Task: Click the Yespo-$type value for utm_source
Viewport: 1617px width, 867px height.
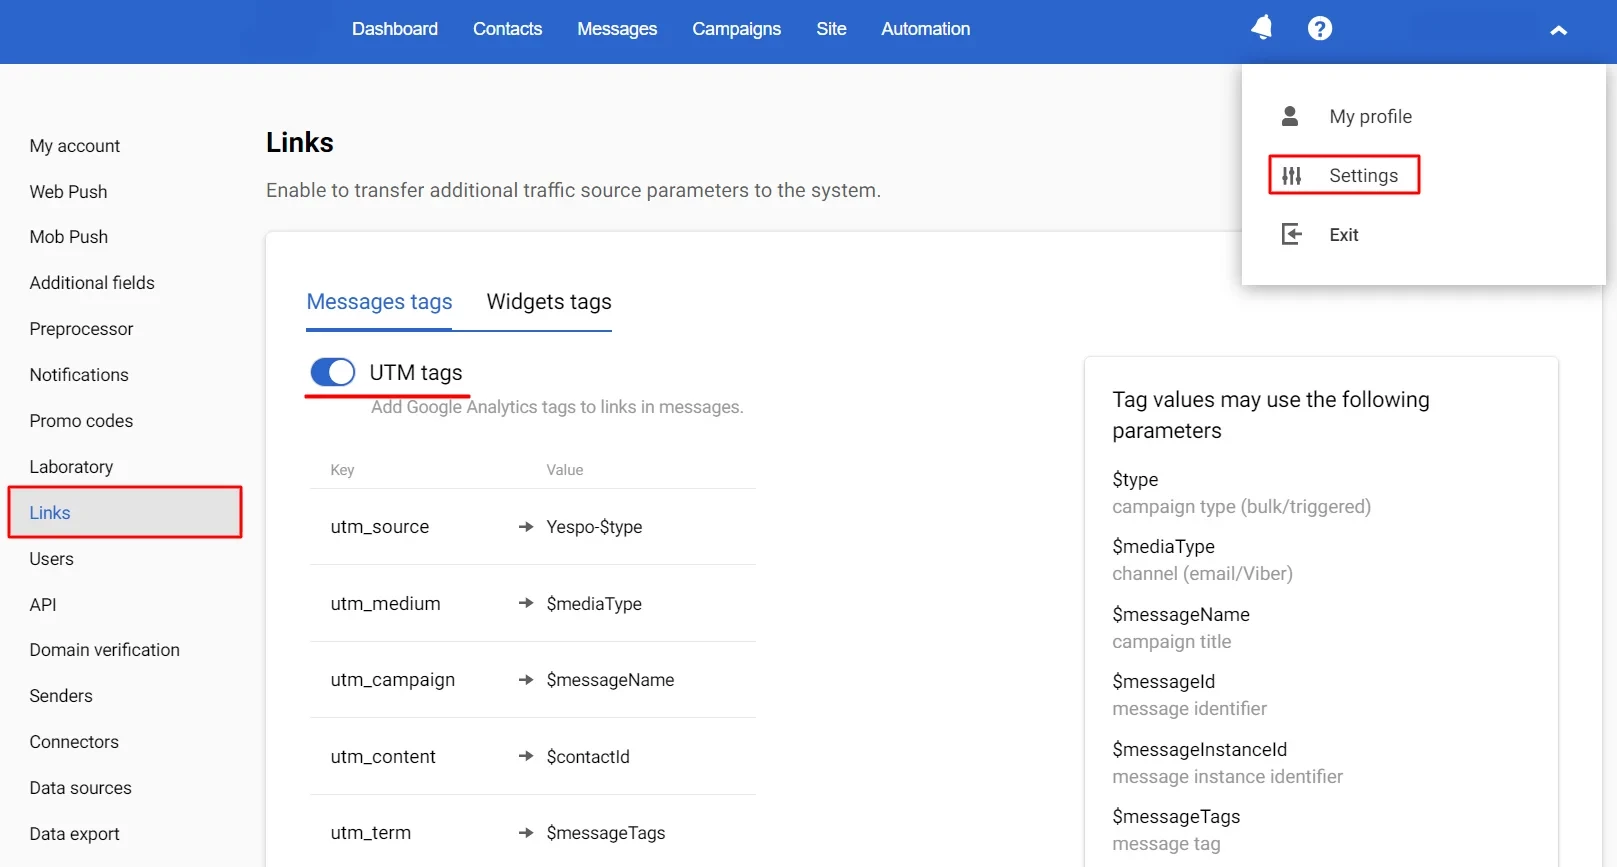Action: [x=594, y=527]
